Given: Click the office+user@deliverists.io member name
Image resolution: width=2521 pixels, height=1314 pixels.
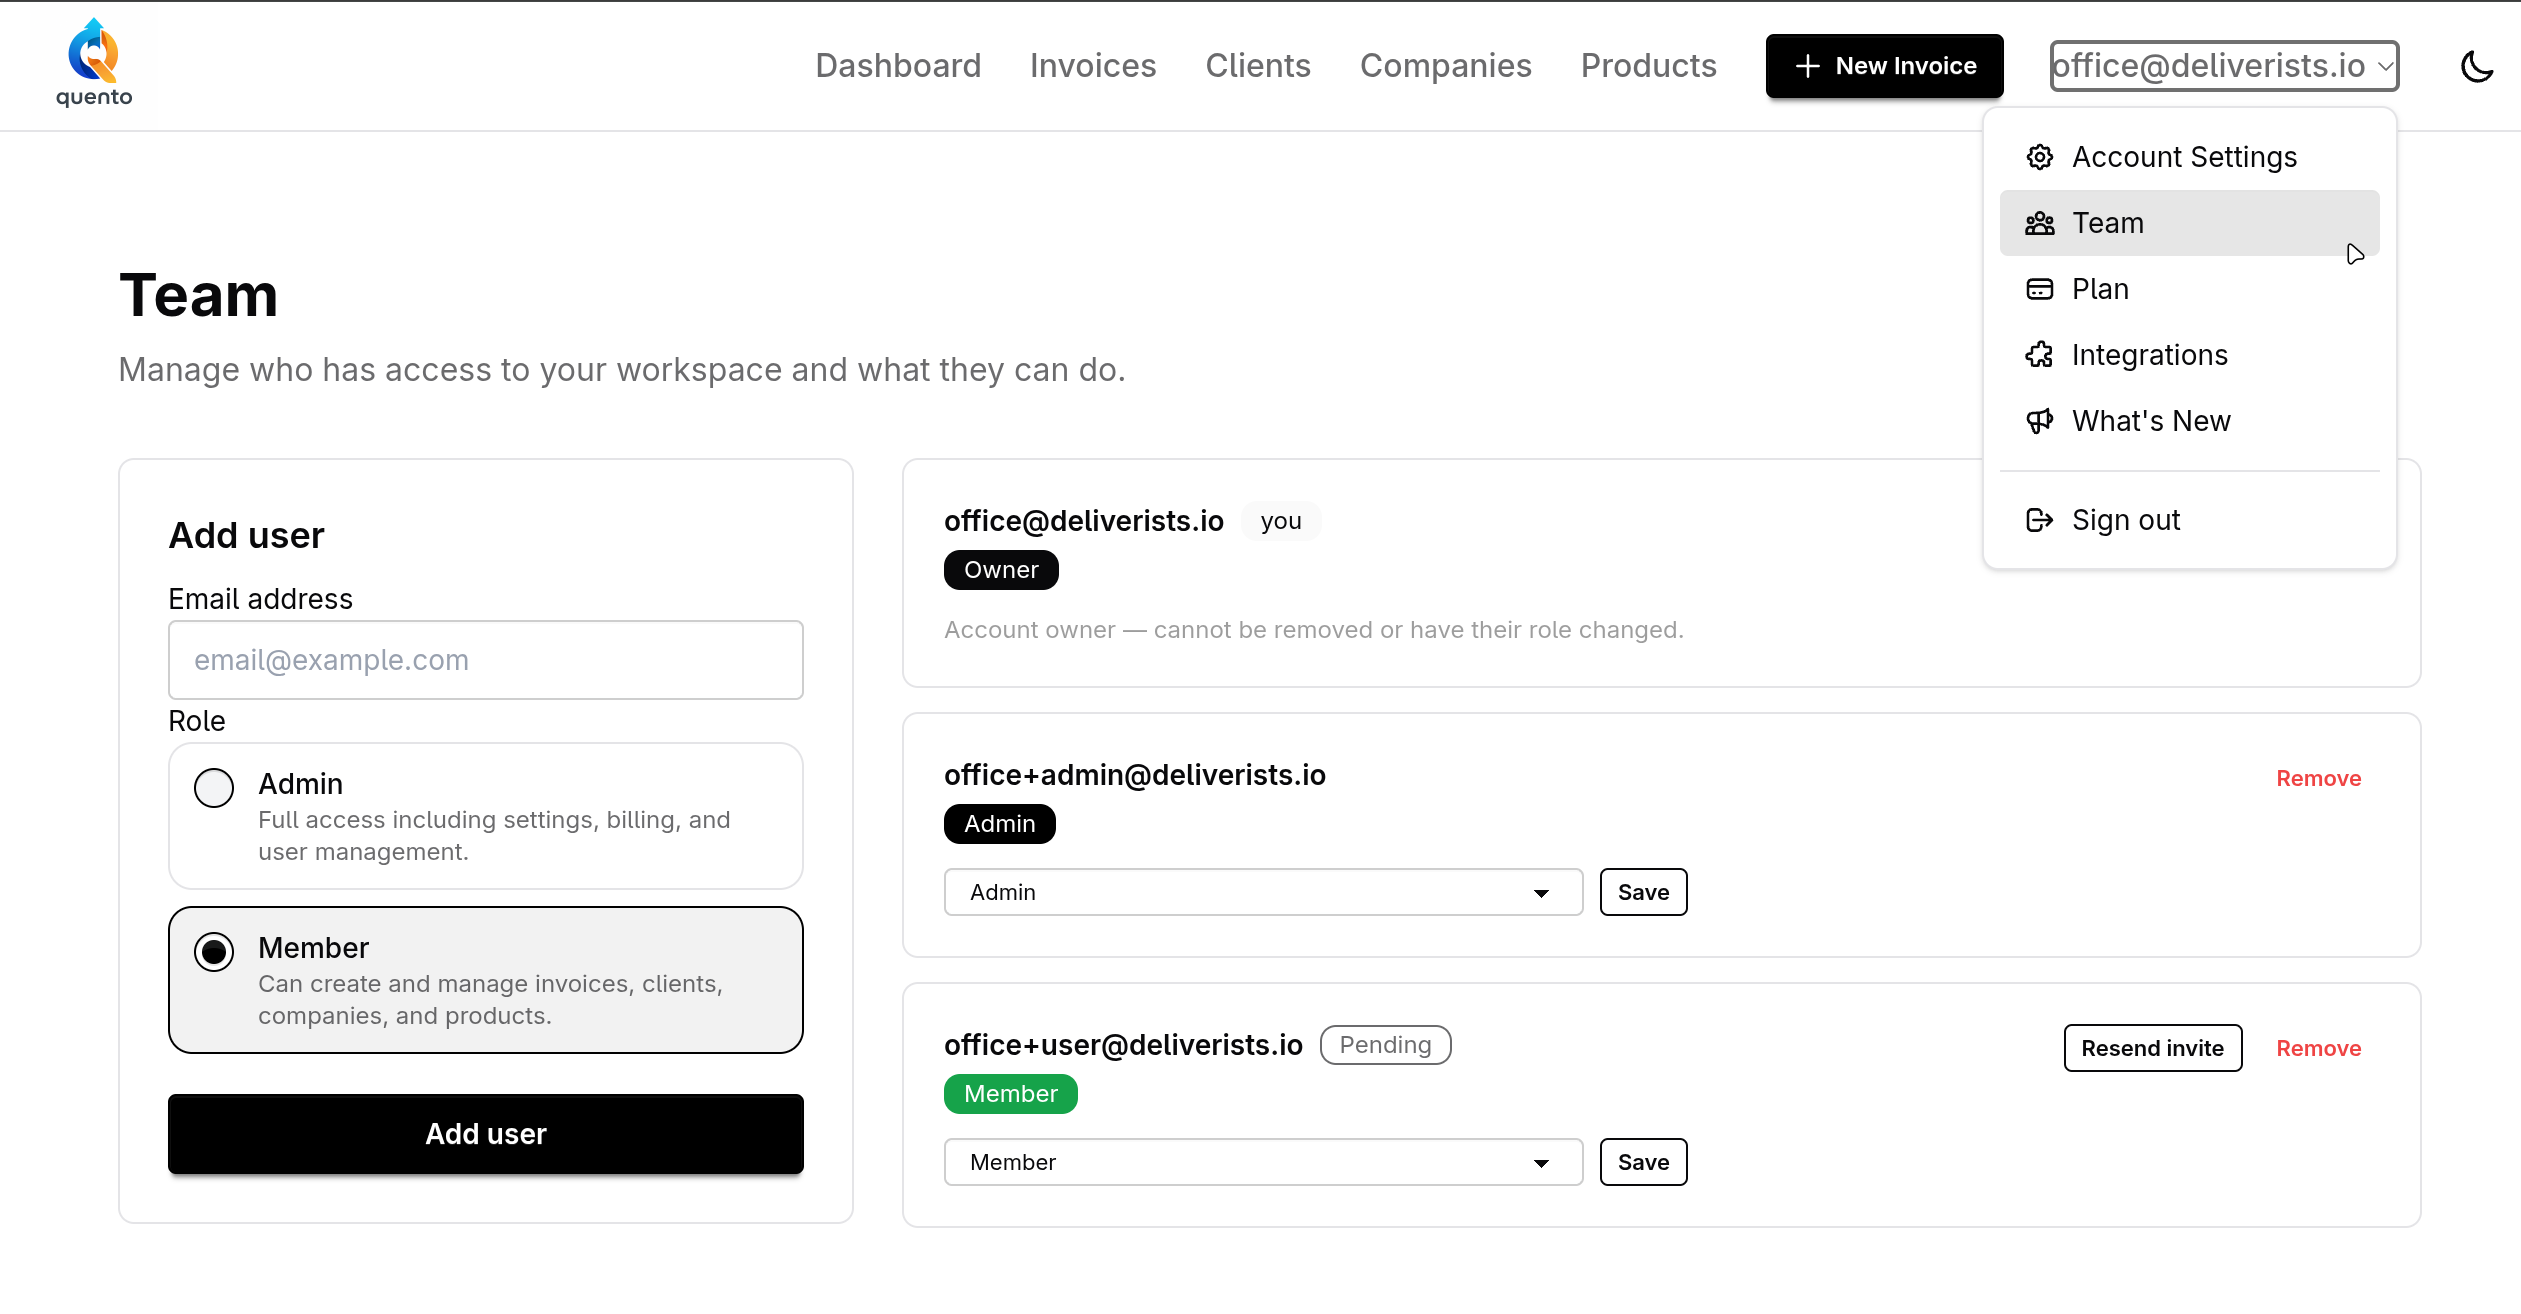Looking at the screenshot, I should (x=1123, y=1045).
